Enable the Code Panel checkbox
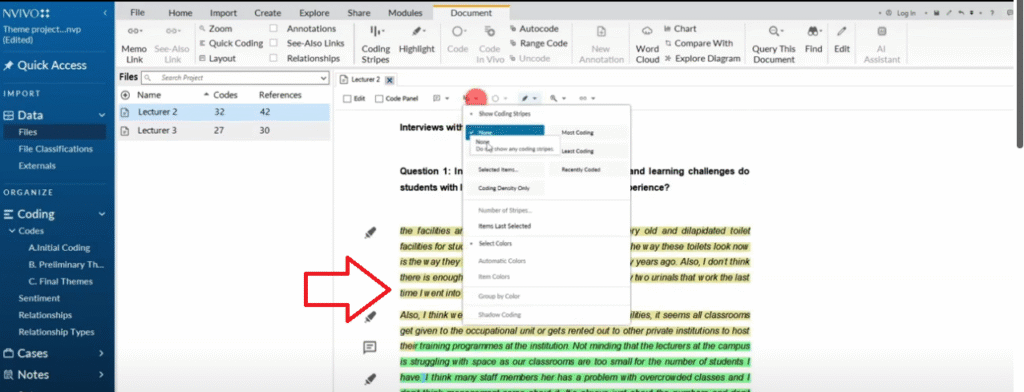1024x392 pixels. click(379, 99)
